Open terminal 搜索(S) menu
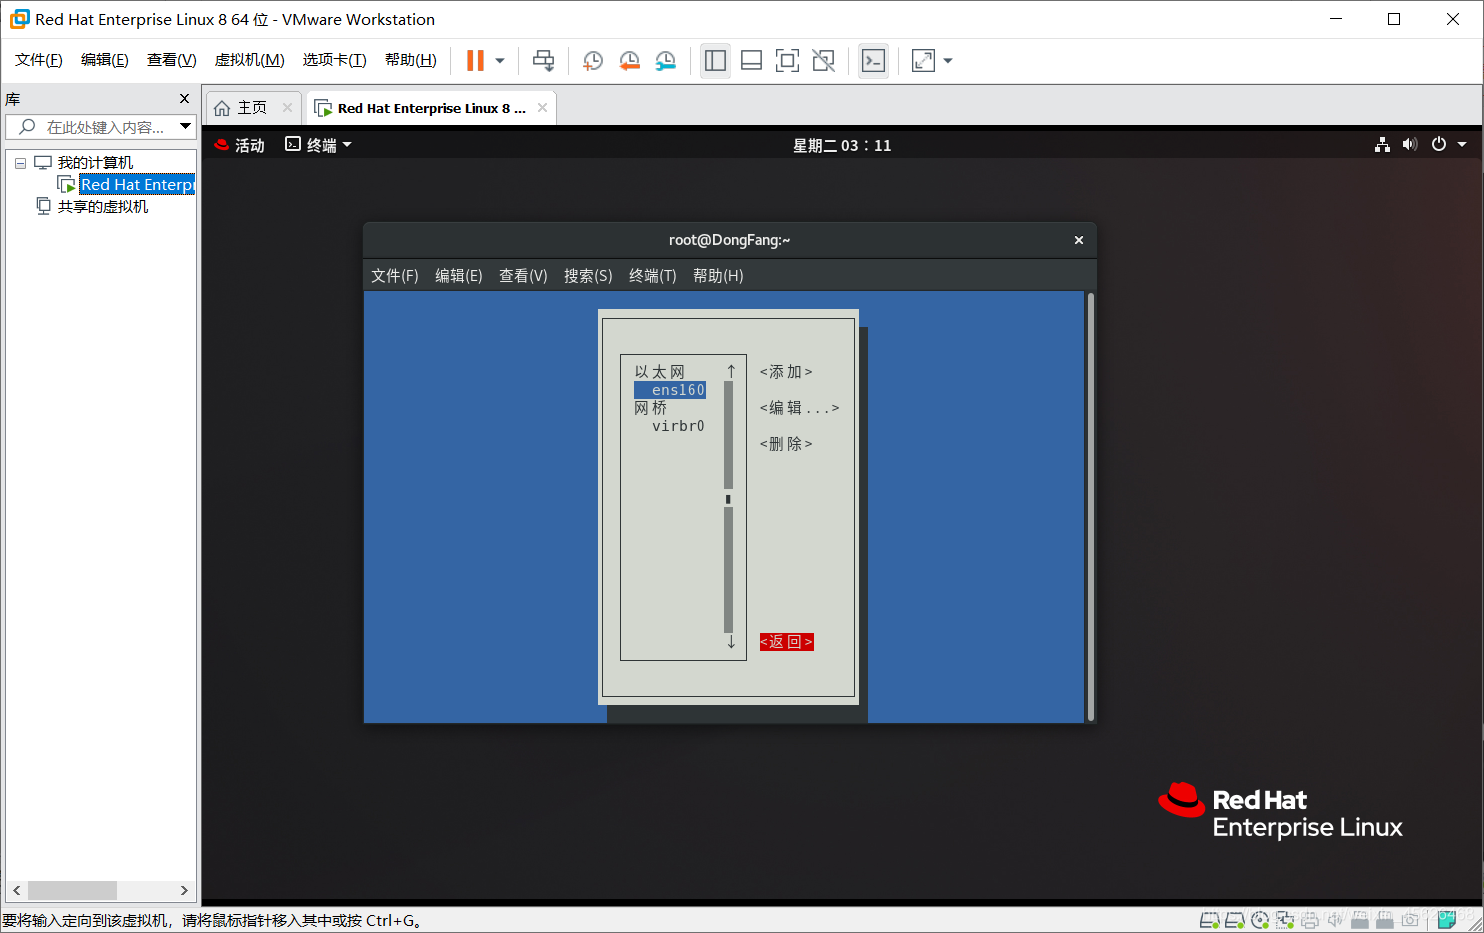The height and width of the screenshot is (933, 1484). click(588, 276)
